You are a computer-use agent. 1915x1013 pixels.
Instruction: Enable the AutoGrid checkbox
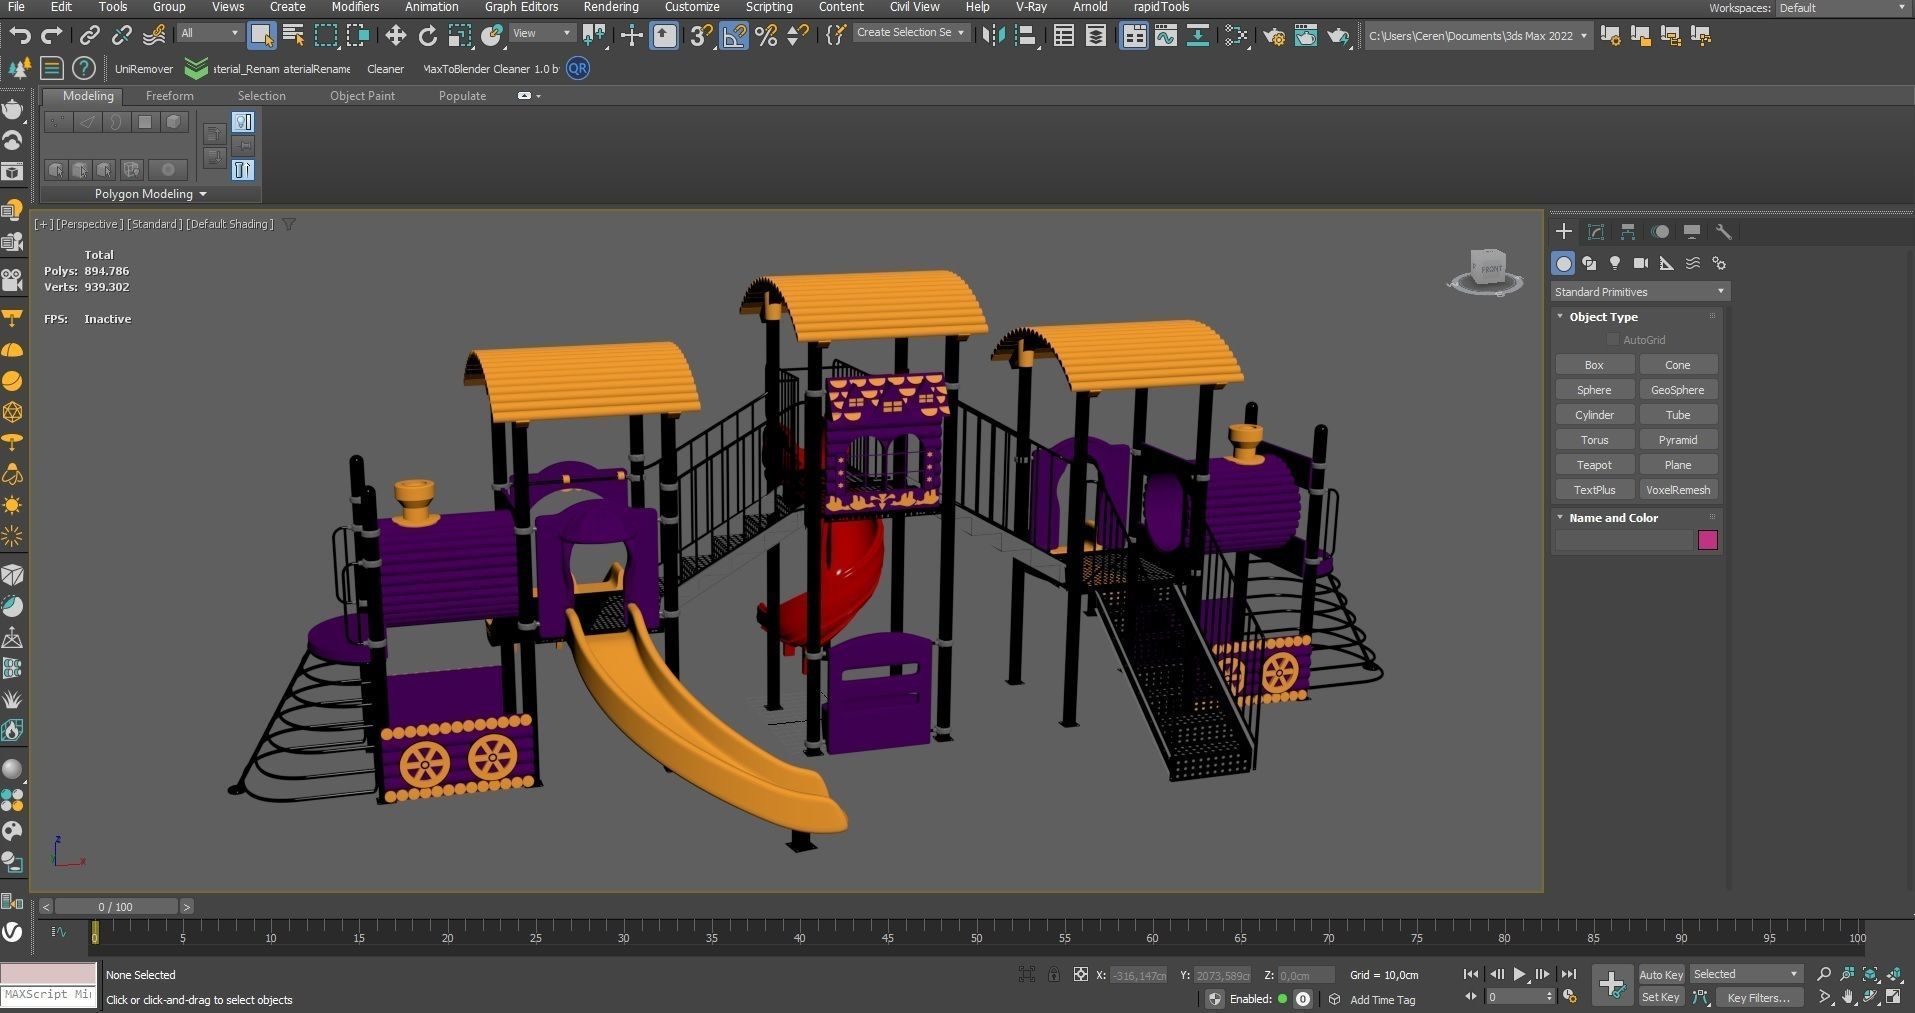1612,340
